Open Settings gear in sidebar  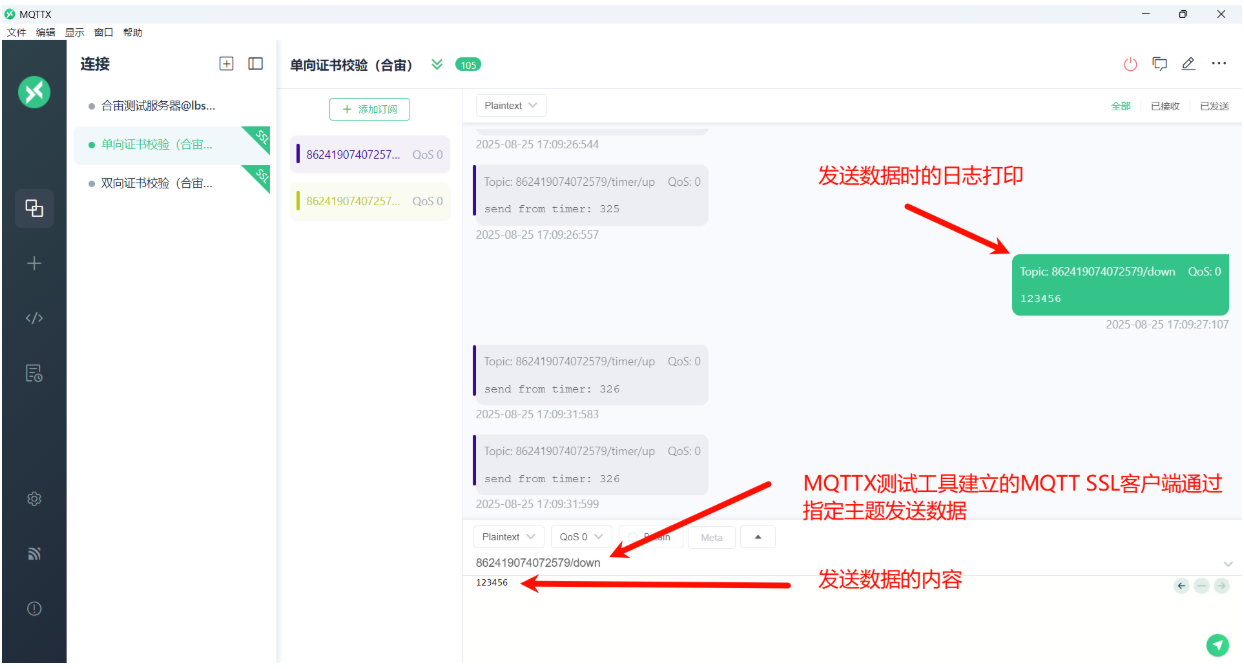click(34, 498)
